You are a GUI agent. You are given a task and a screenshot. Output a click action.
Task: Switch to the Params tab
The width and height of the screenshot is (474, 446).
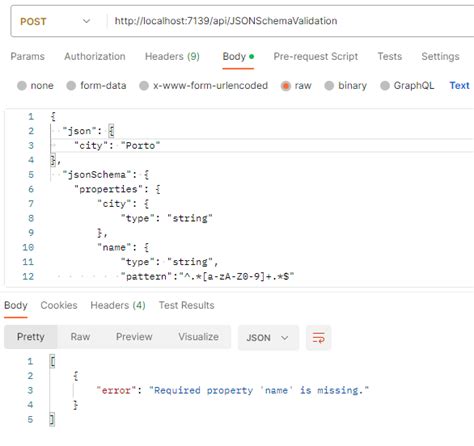(27, 56)
